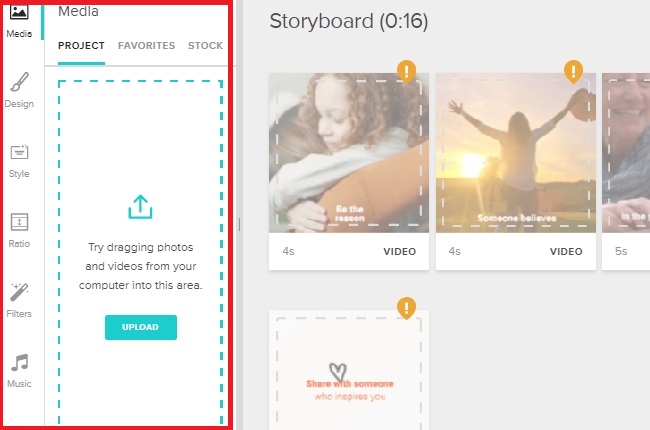The width and height of the screenshot is (650, 430).
Task: Switch to the STOCK tab
Action: pyautogui.click(x=205, y=46)
